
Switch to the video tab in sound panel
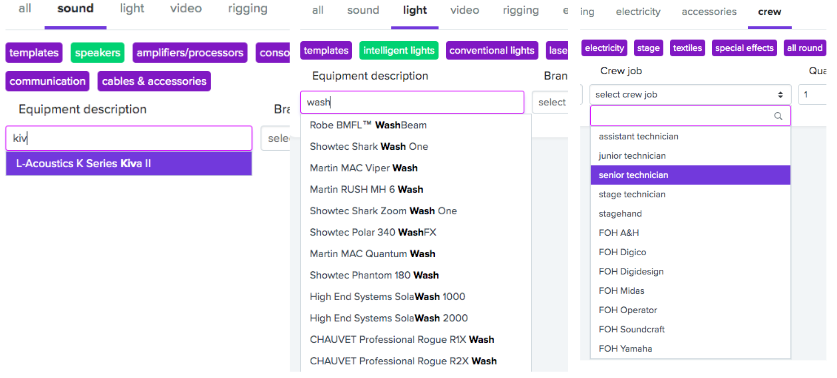click(186, 9)
